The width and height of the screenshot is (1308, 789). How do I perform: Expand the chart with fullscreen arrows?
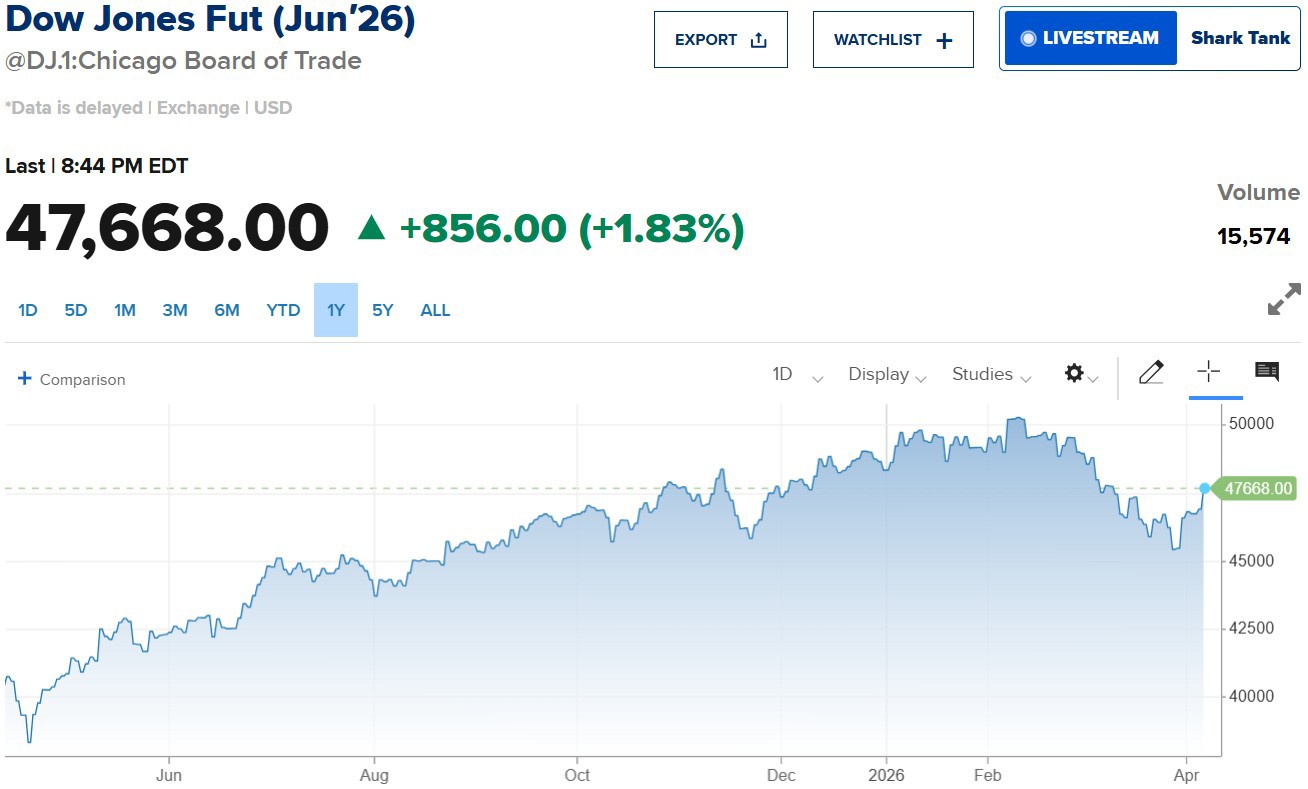tap(1285, 300)
